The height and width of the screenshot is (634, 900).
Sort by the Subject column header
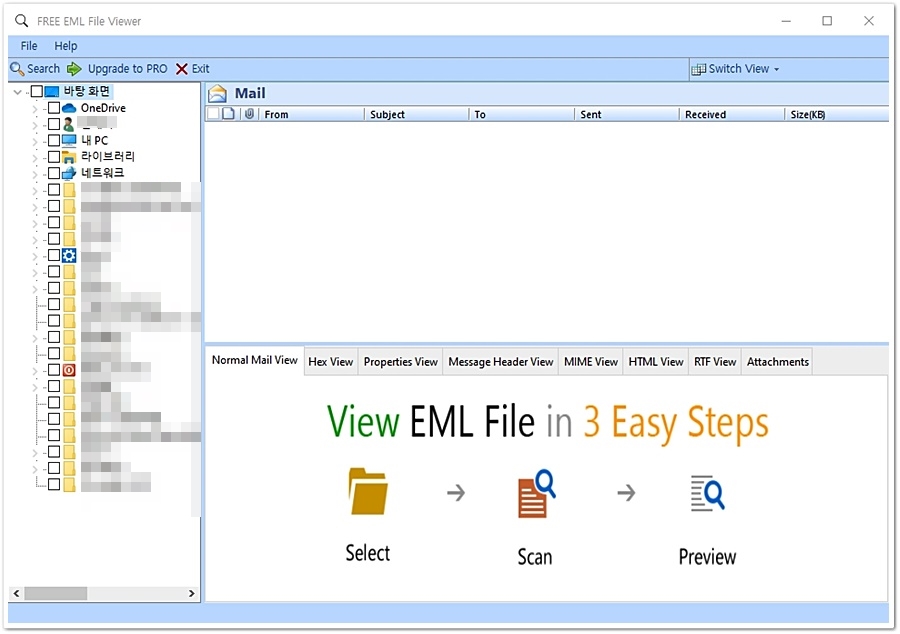pyautogui.click(x=416, y=114)
